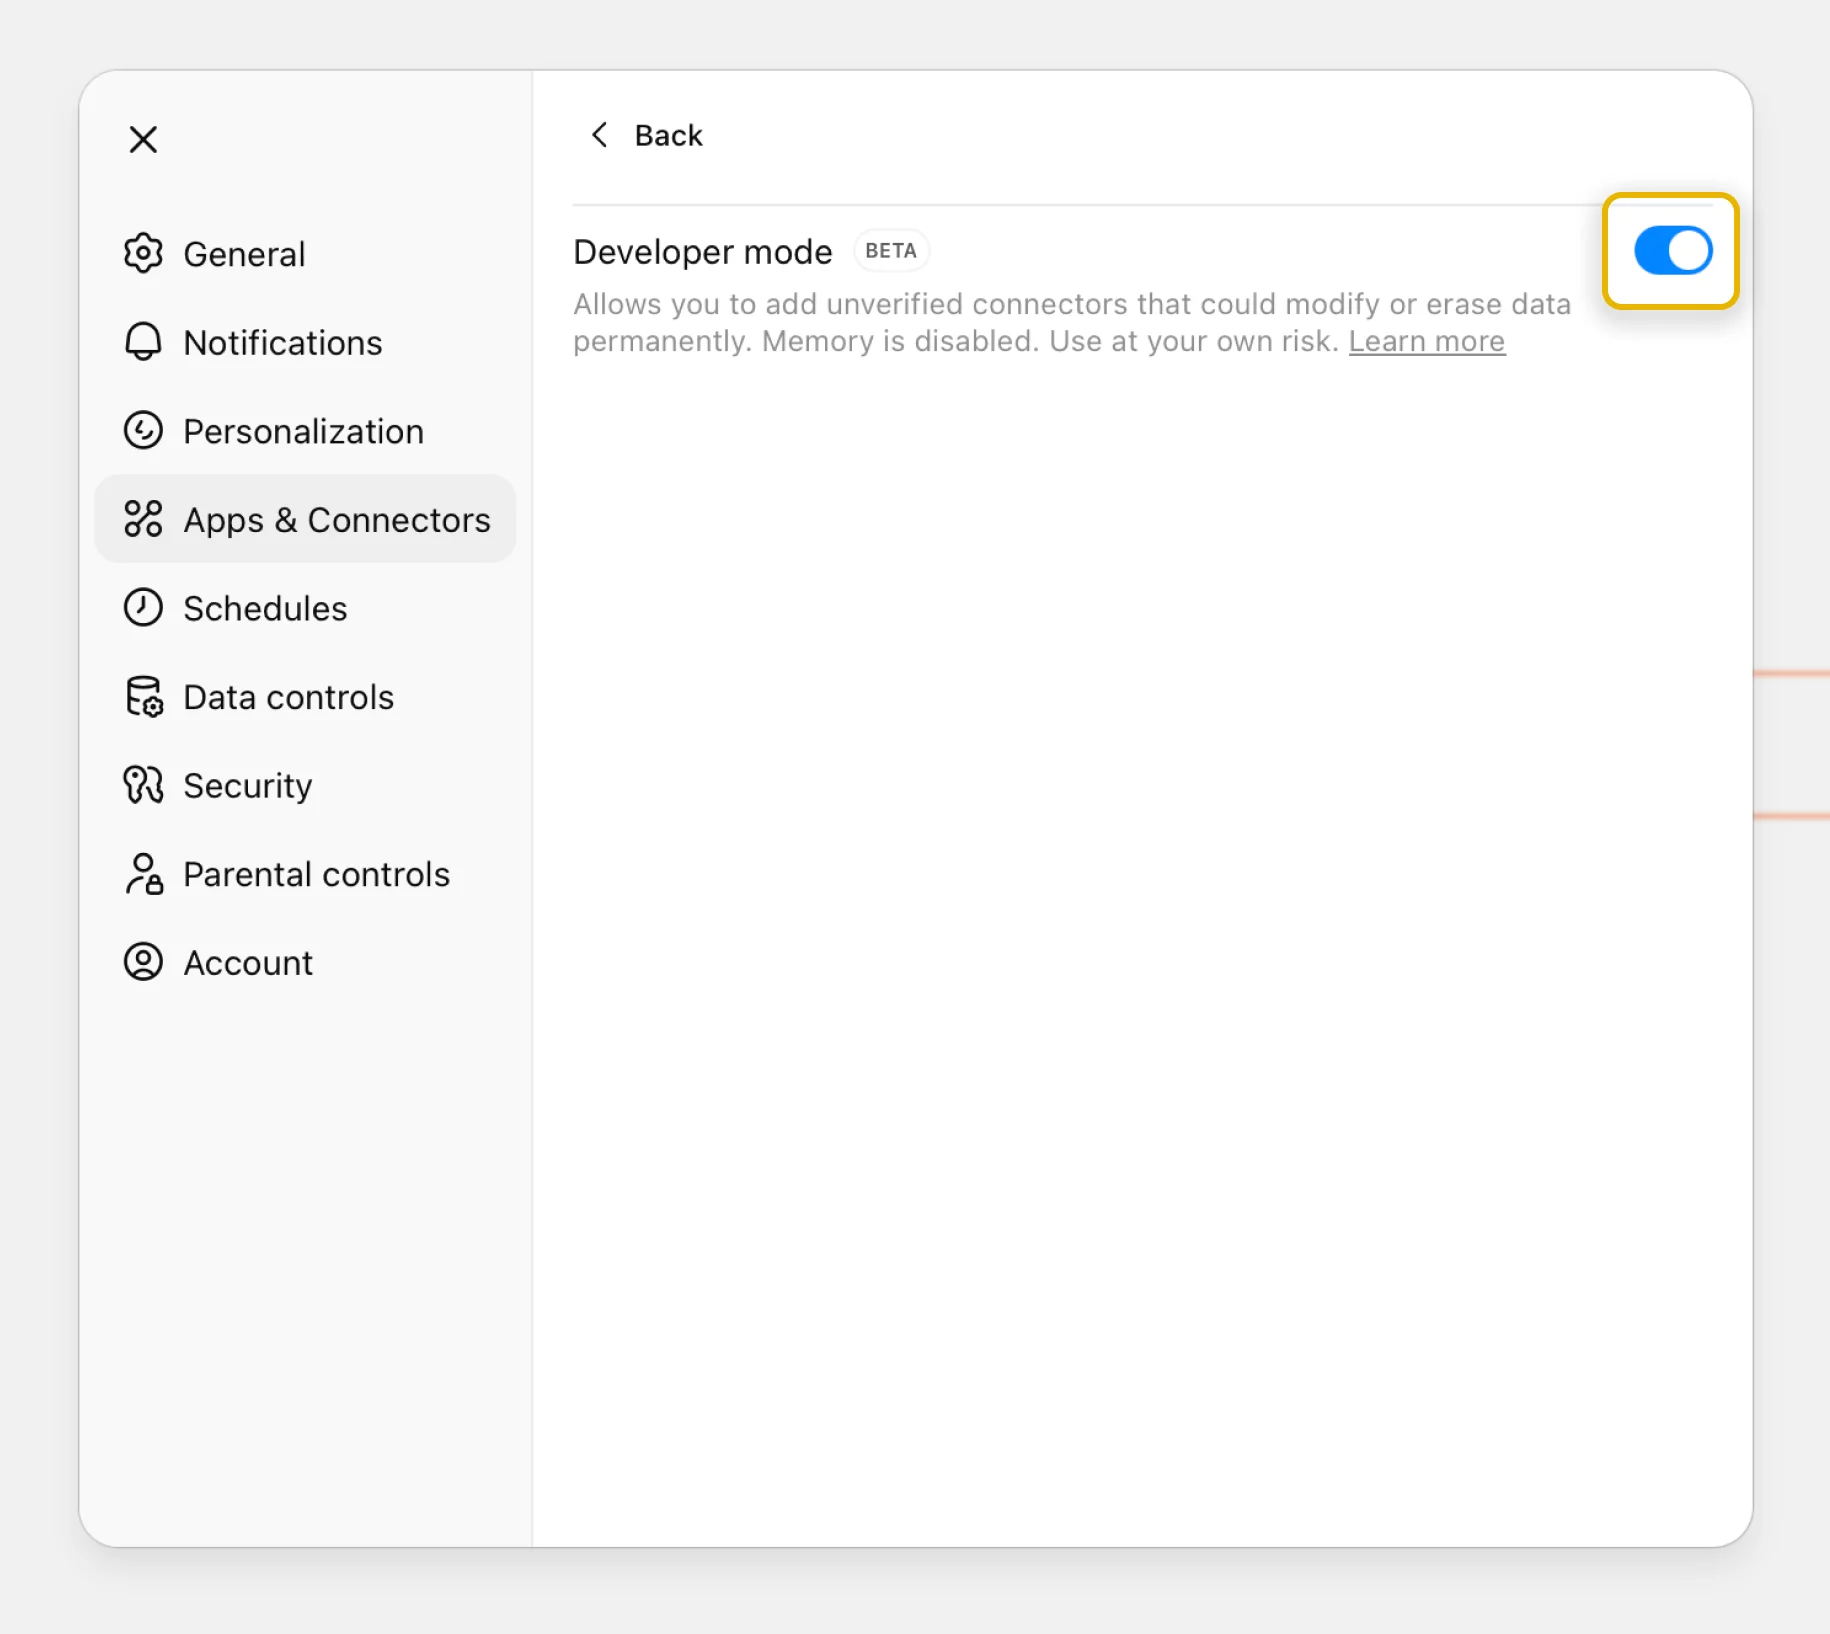Image resolution: width=1830 pixels, height=1634 pixels.
Task: Select the Security settings entry
Action: [247, 785]
